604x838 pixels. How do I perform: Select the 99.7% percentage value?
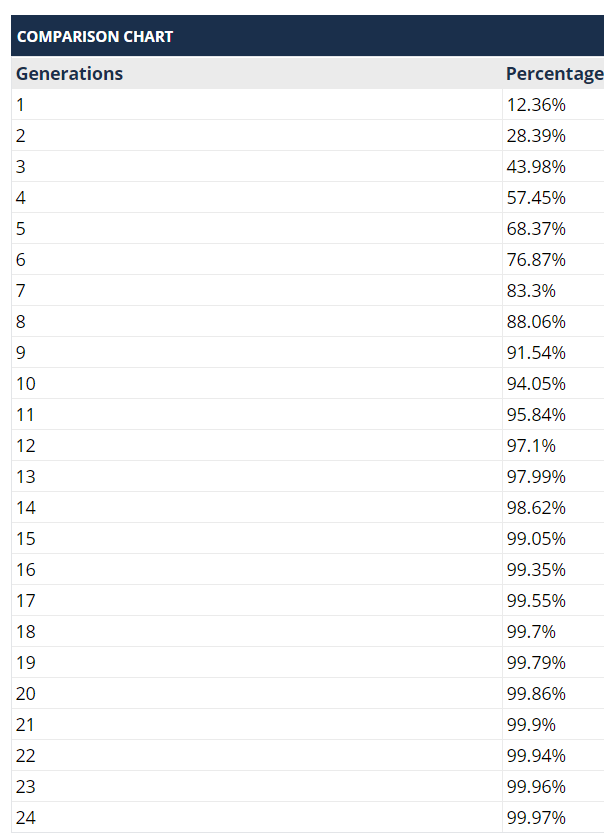pos(531,632)
